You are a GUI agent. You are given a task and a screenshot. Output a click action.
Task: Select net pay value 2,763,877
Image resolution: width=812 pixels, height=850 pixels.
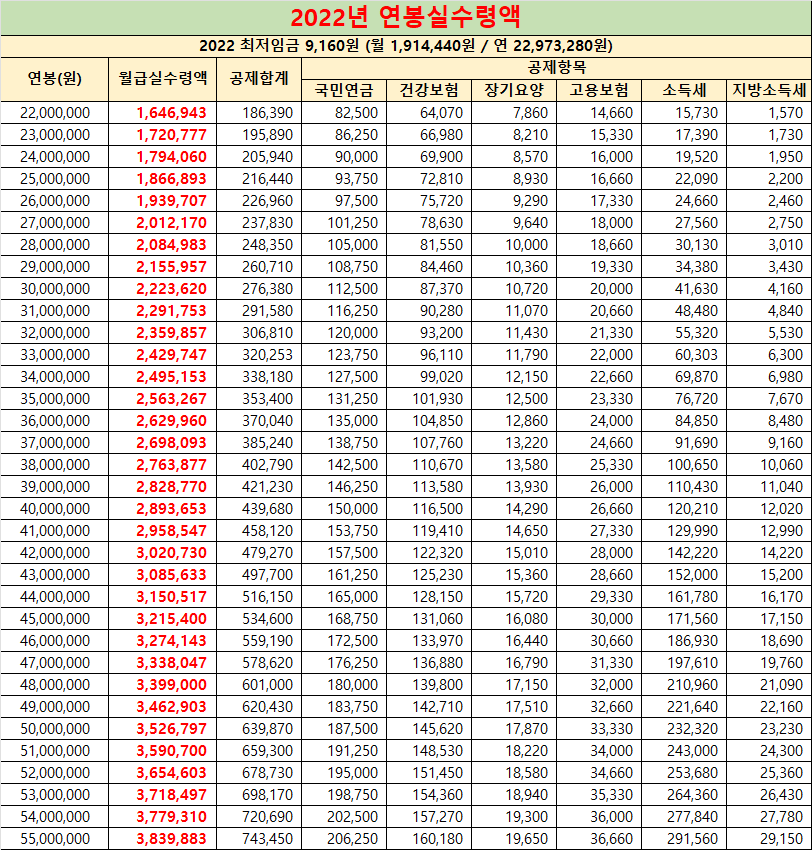click(x=171, y=465)
